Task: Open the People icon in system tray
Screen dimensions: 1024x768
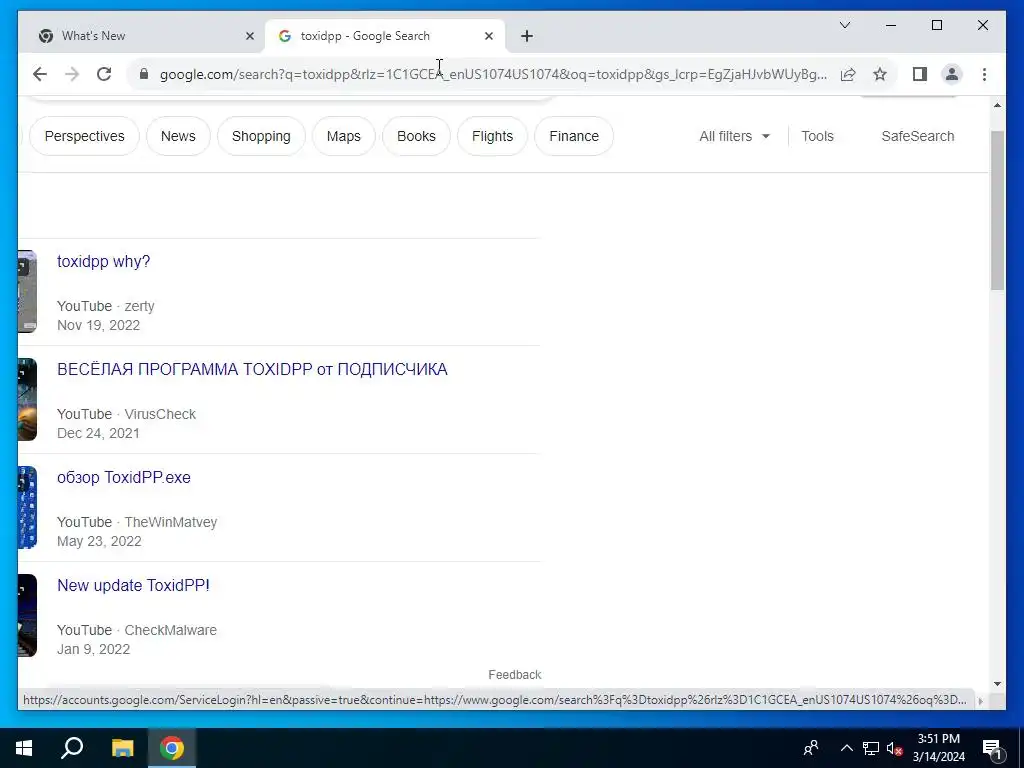Action: pyautogui.click(x=811, y=748)
